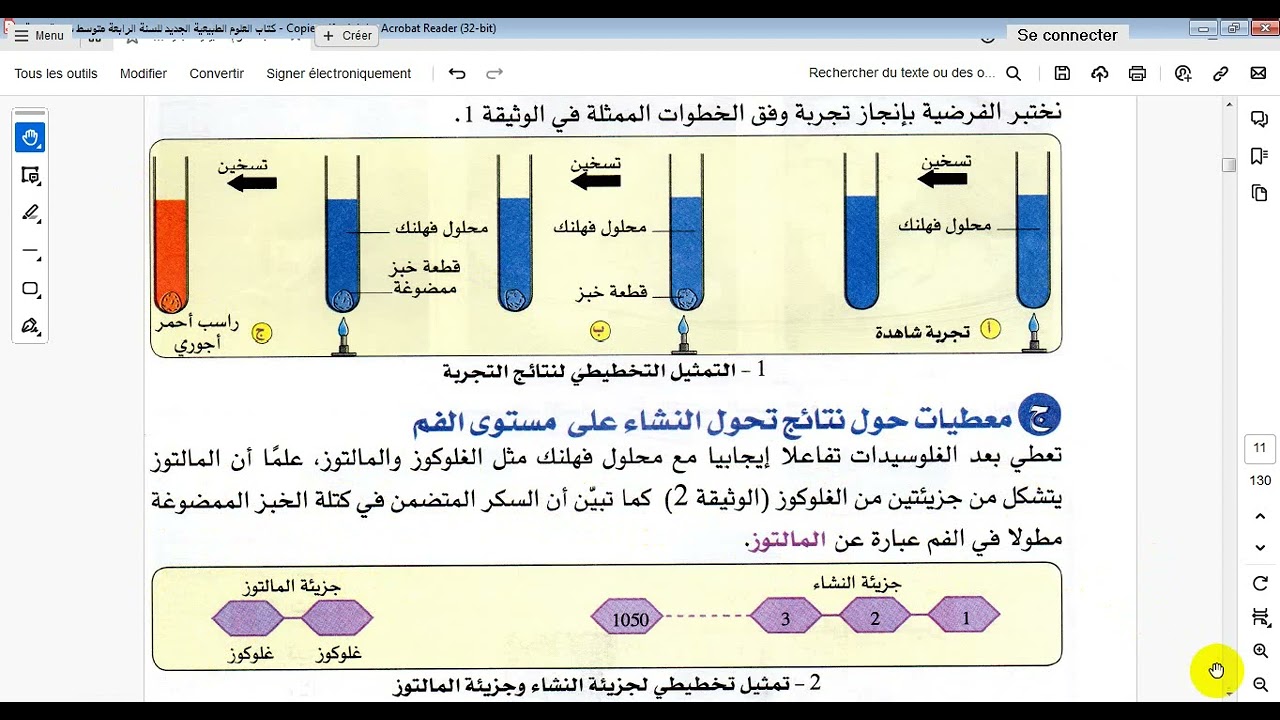This screenshot has height=720, width=1280.
Task: Click the send by email envelope icon
Action: pos(1258,74)
